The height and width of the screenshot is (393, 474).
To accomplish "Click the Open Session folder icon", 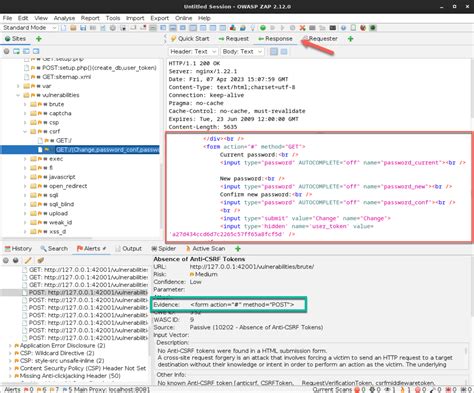I will click(x=73, y=28).
